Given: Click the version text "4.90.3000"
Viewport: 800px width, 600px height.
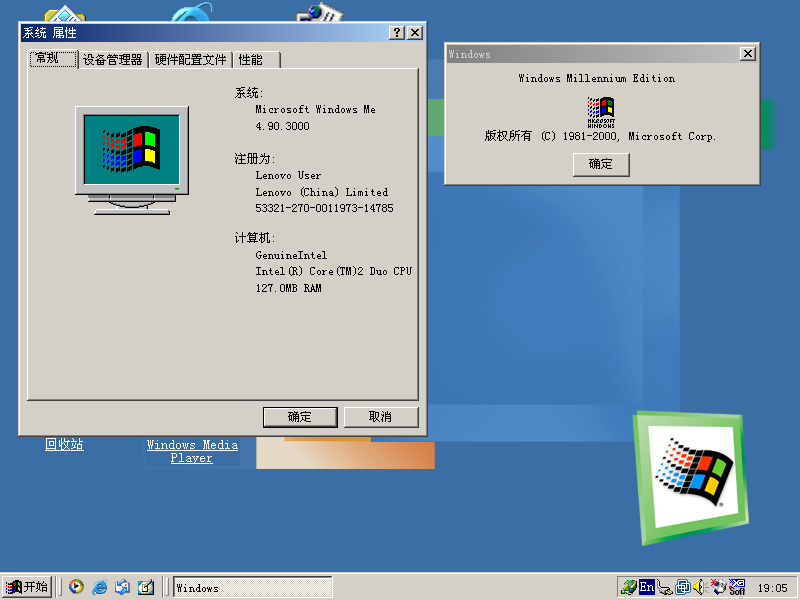Looking at the screenshot, I should (282, 126).
